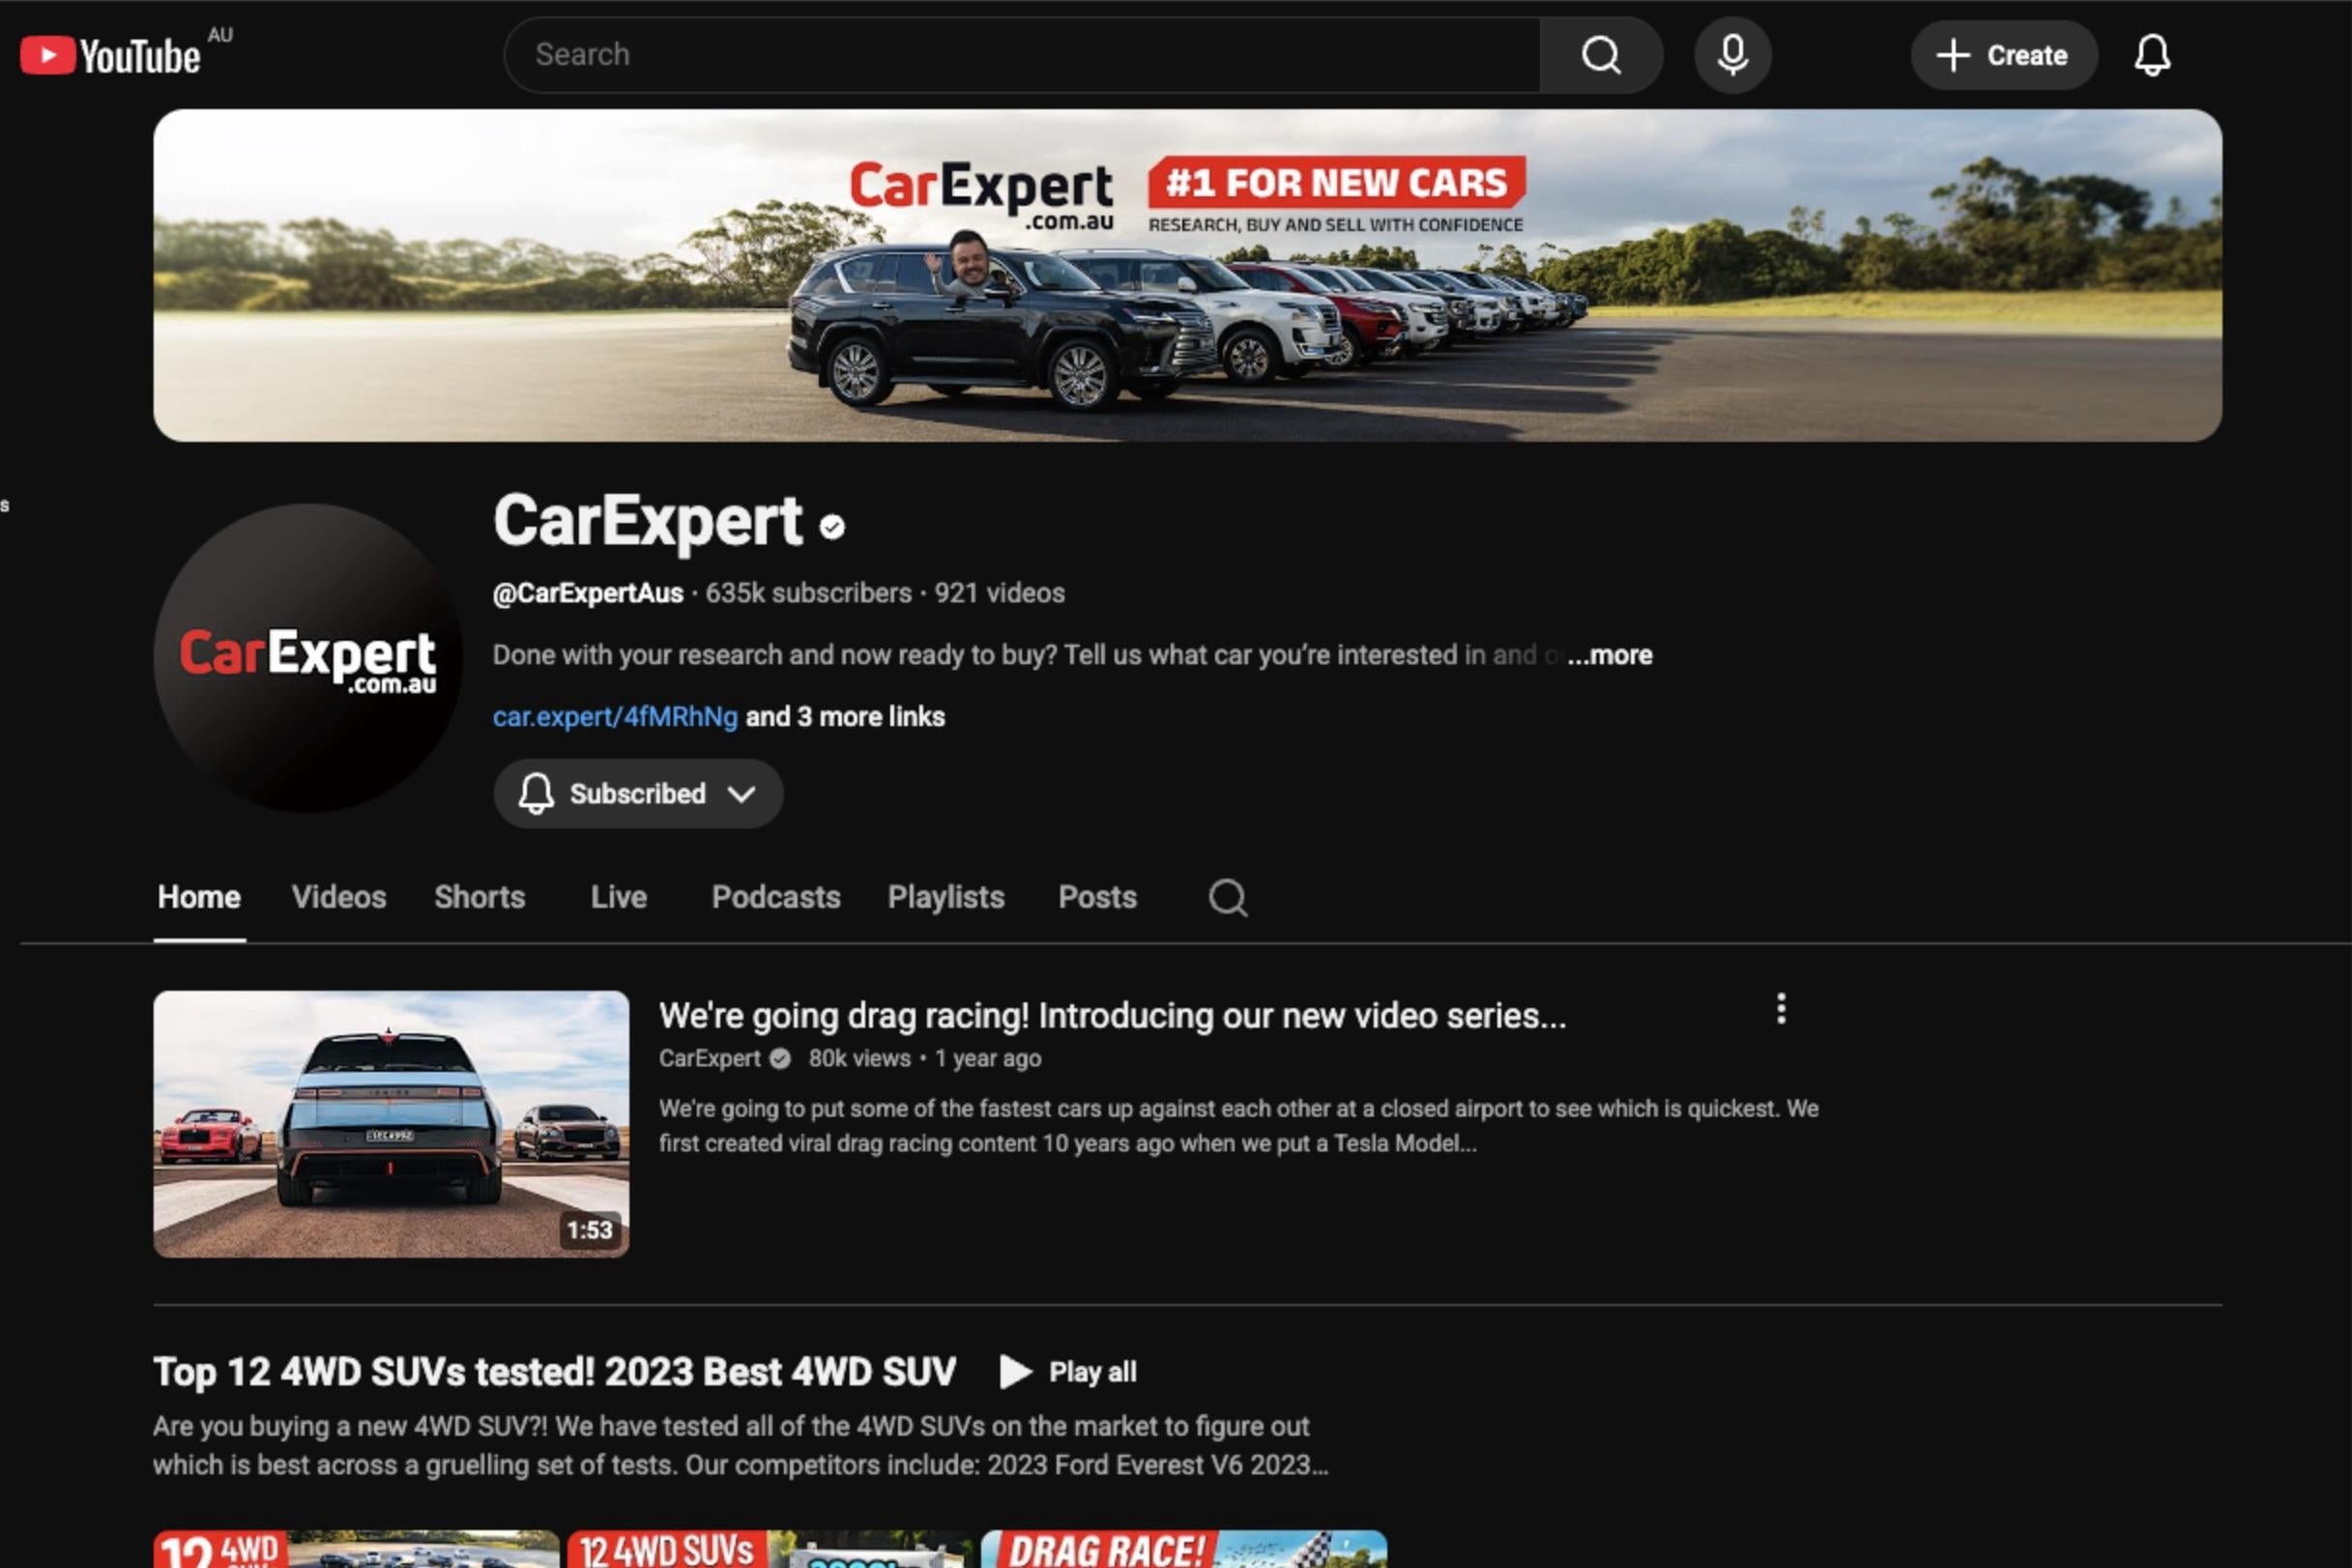Switch to the Videos tab
This screenshot has width=2352, height=1568.
point(338,897)
